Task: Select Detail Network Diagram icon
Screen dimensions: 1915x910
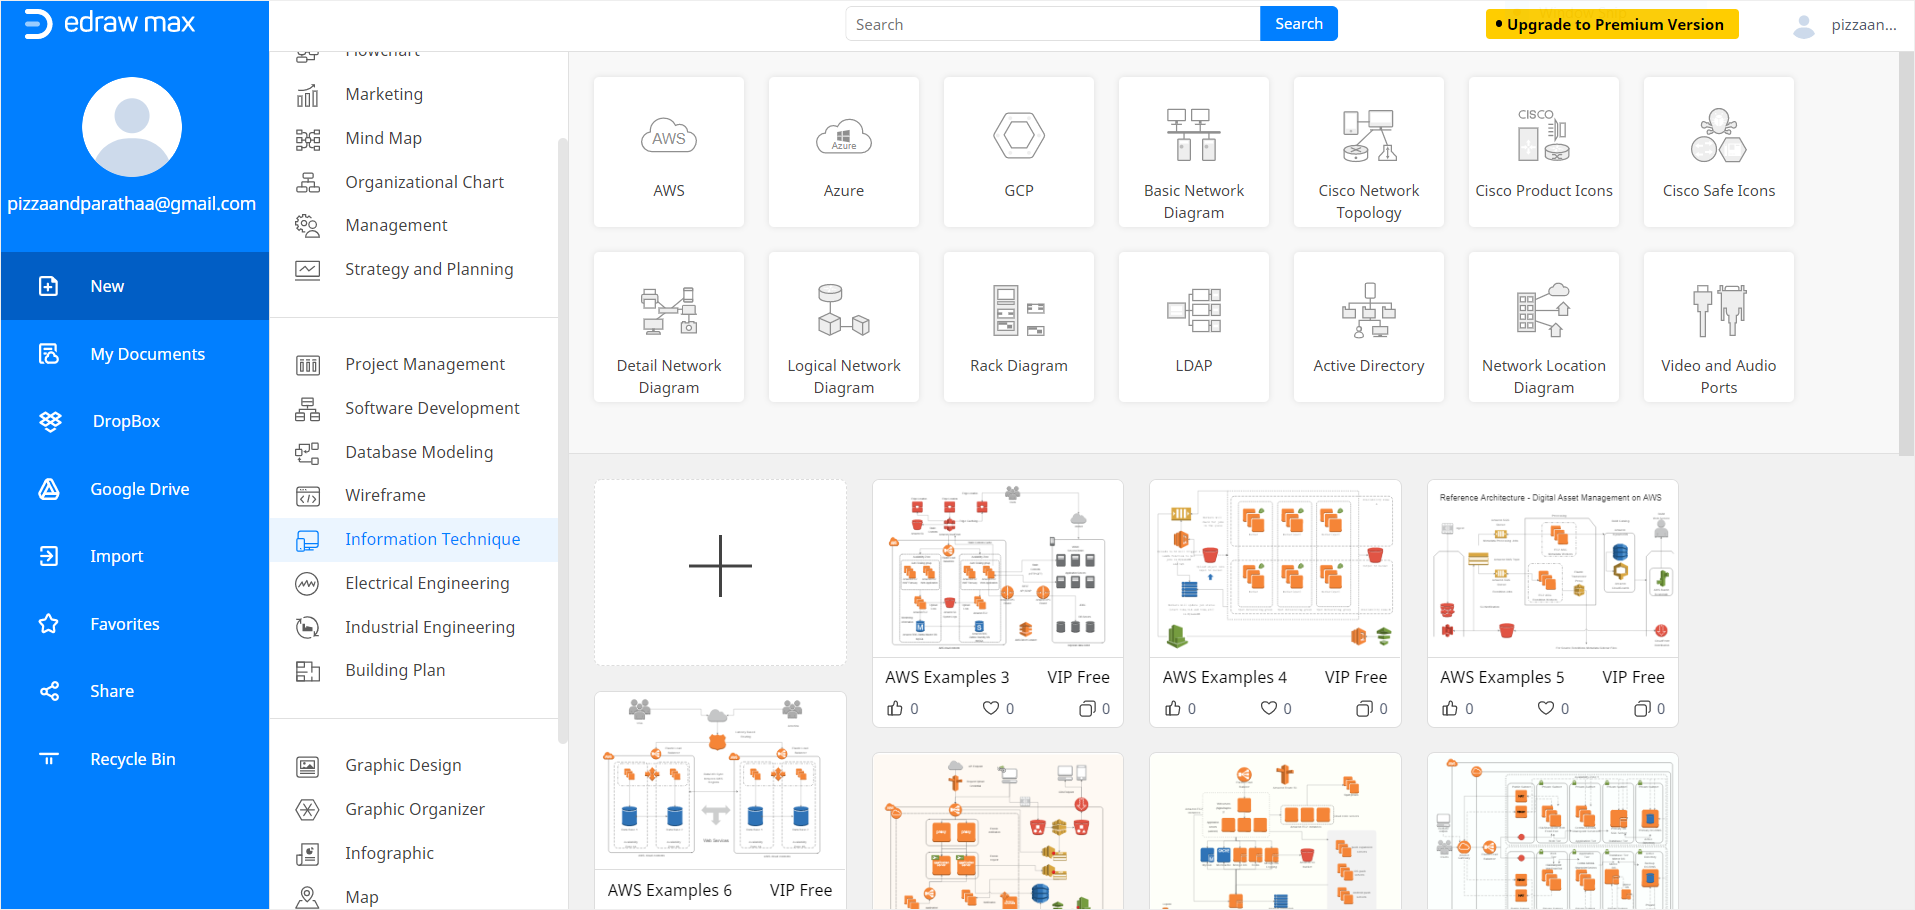Action: (x=668, y=310)
